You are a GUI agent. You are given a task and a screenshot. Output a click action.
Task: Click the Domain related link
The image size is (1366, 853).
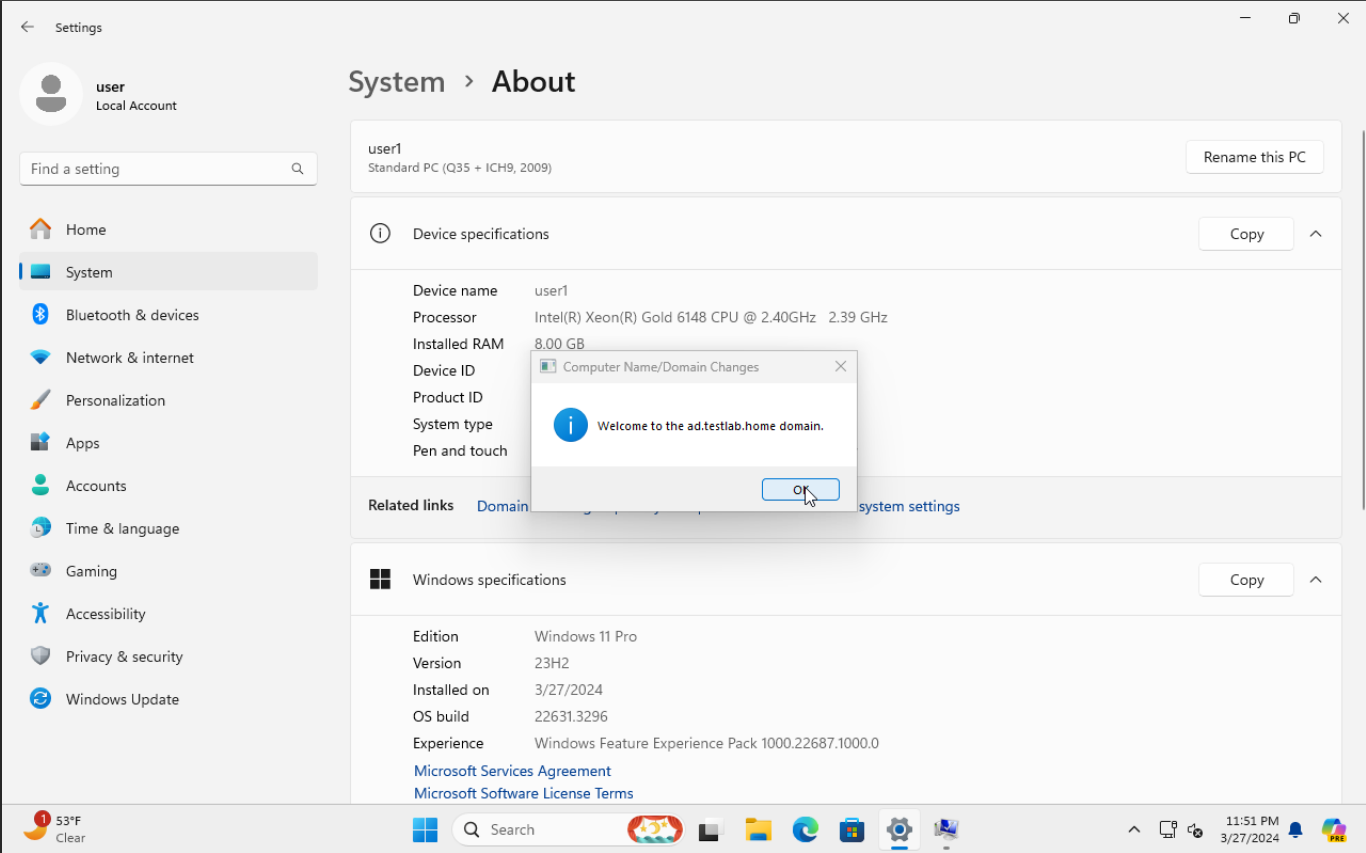tap(502, 506)
